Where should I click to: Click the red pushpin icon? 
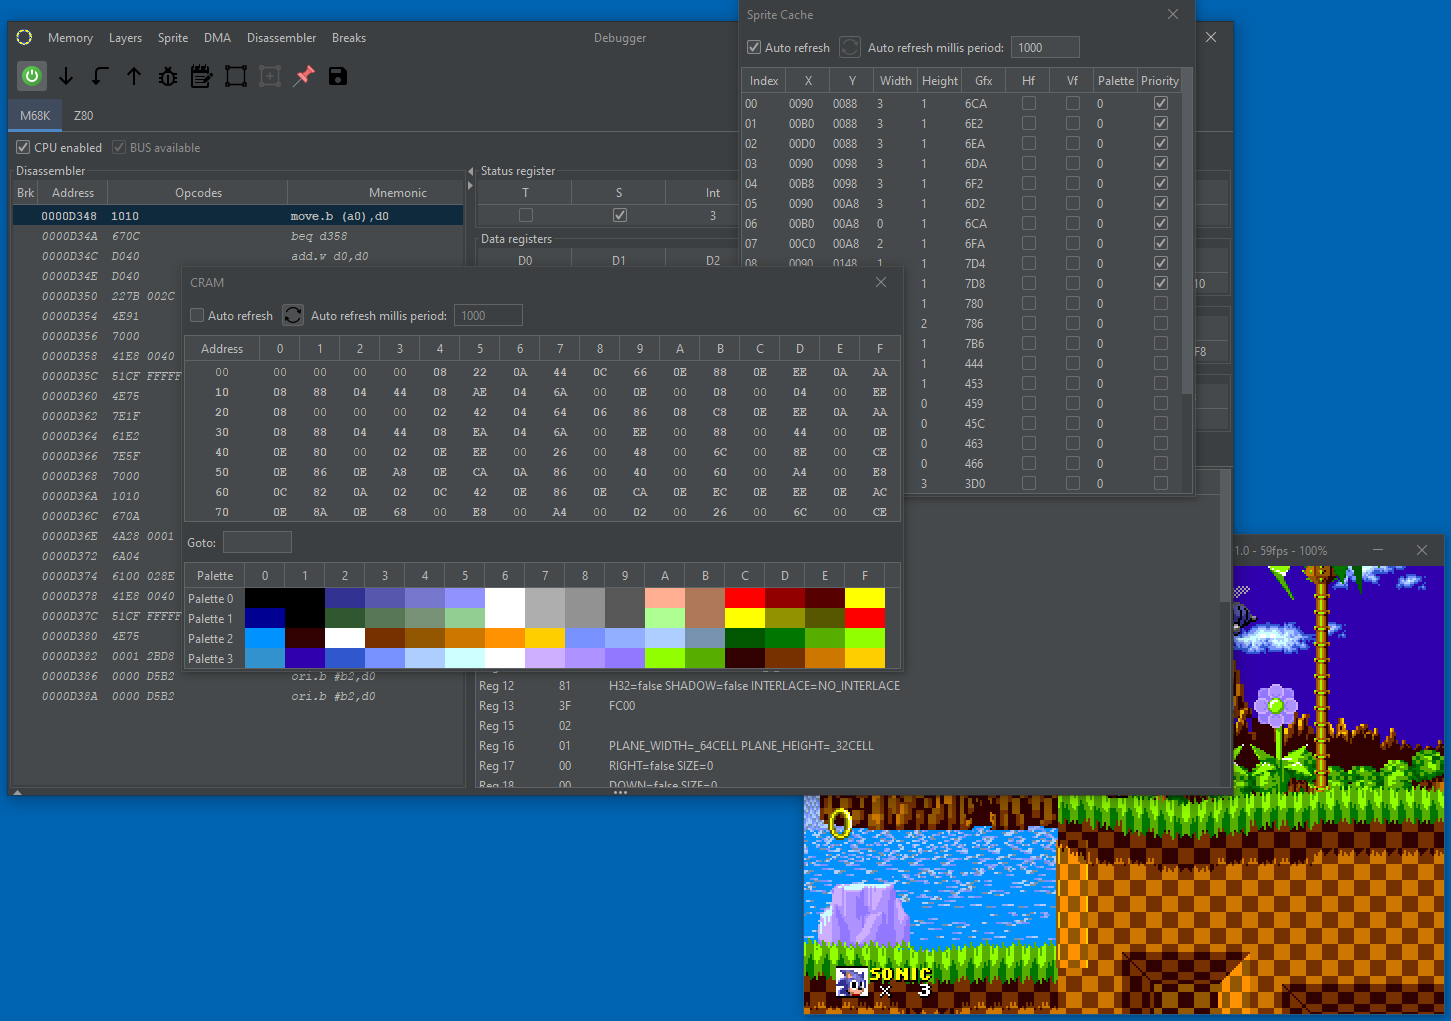304,76
